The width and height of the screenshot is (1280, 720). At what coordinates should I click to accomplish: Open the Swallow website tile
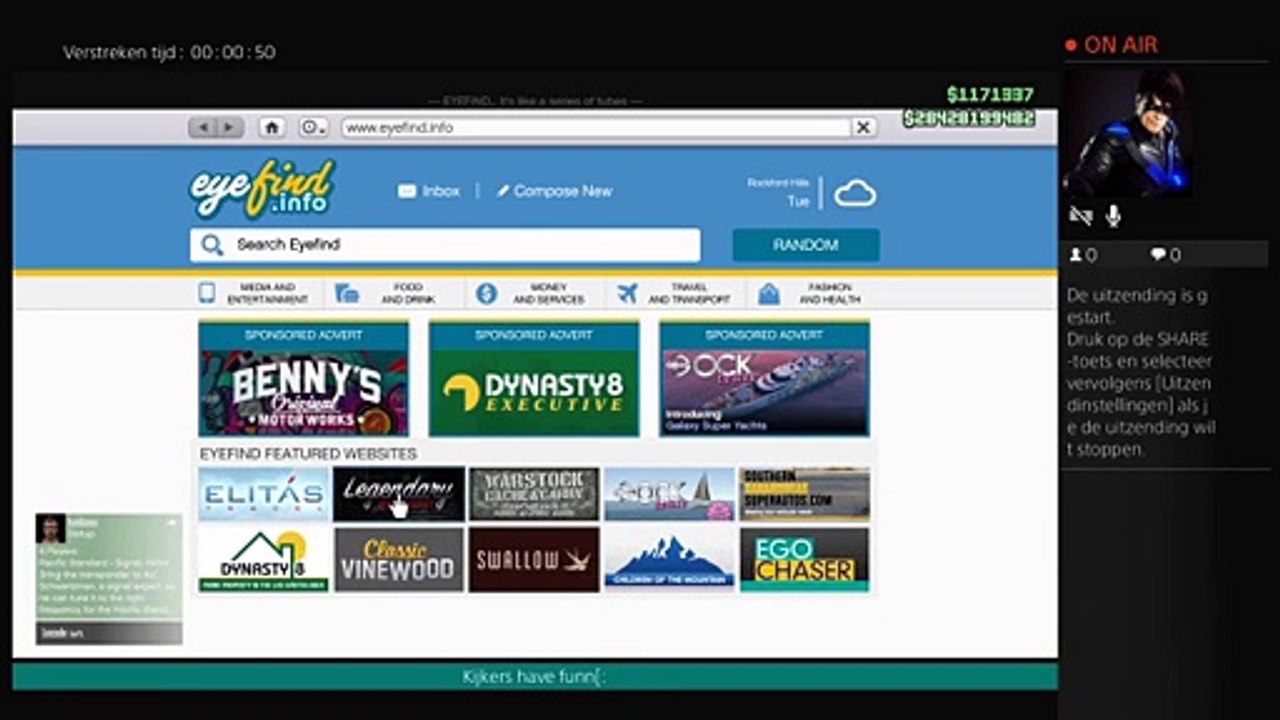pyautogui.click(x=534, y=560)
